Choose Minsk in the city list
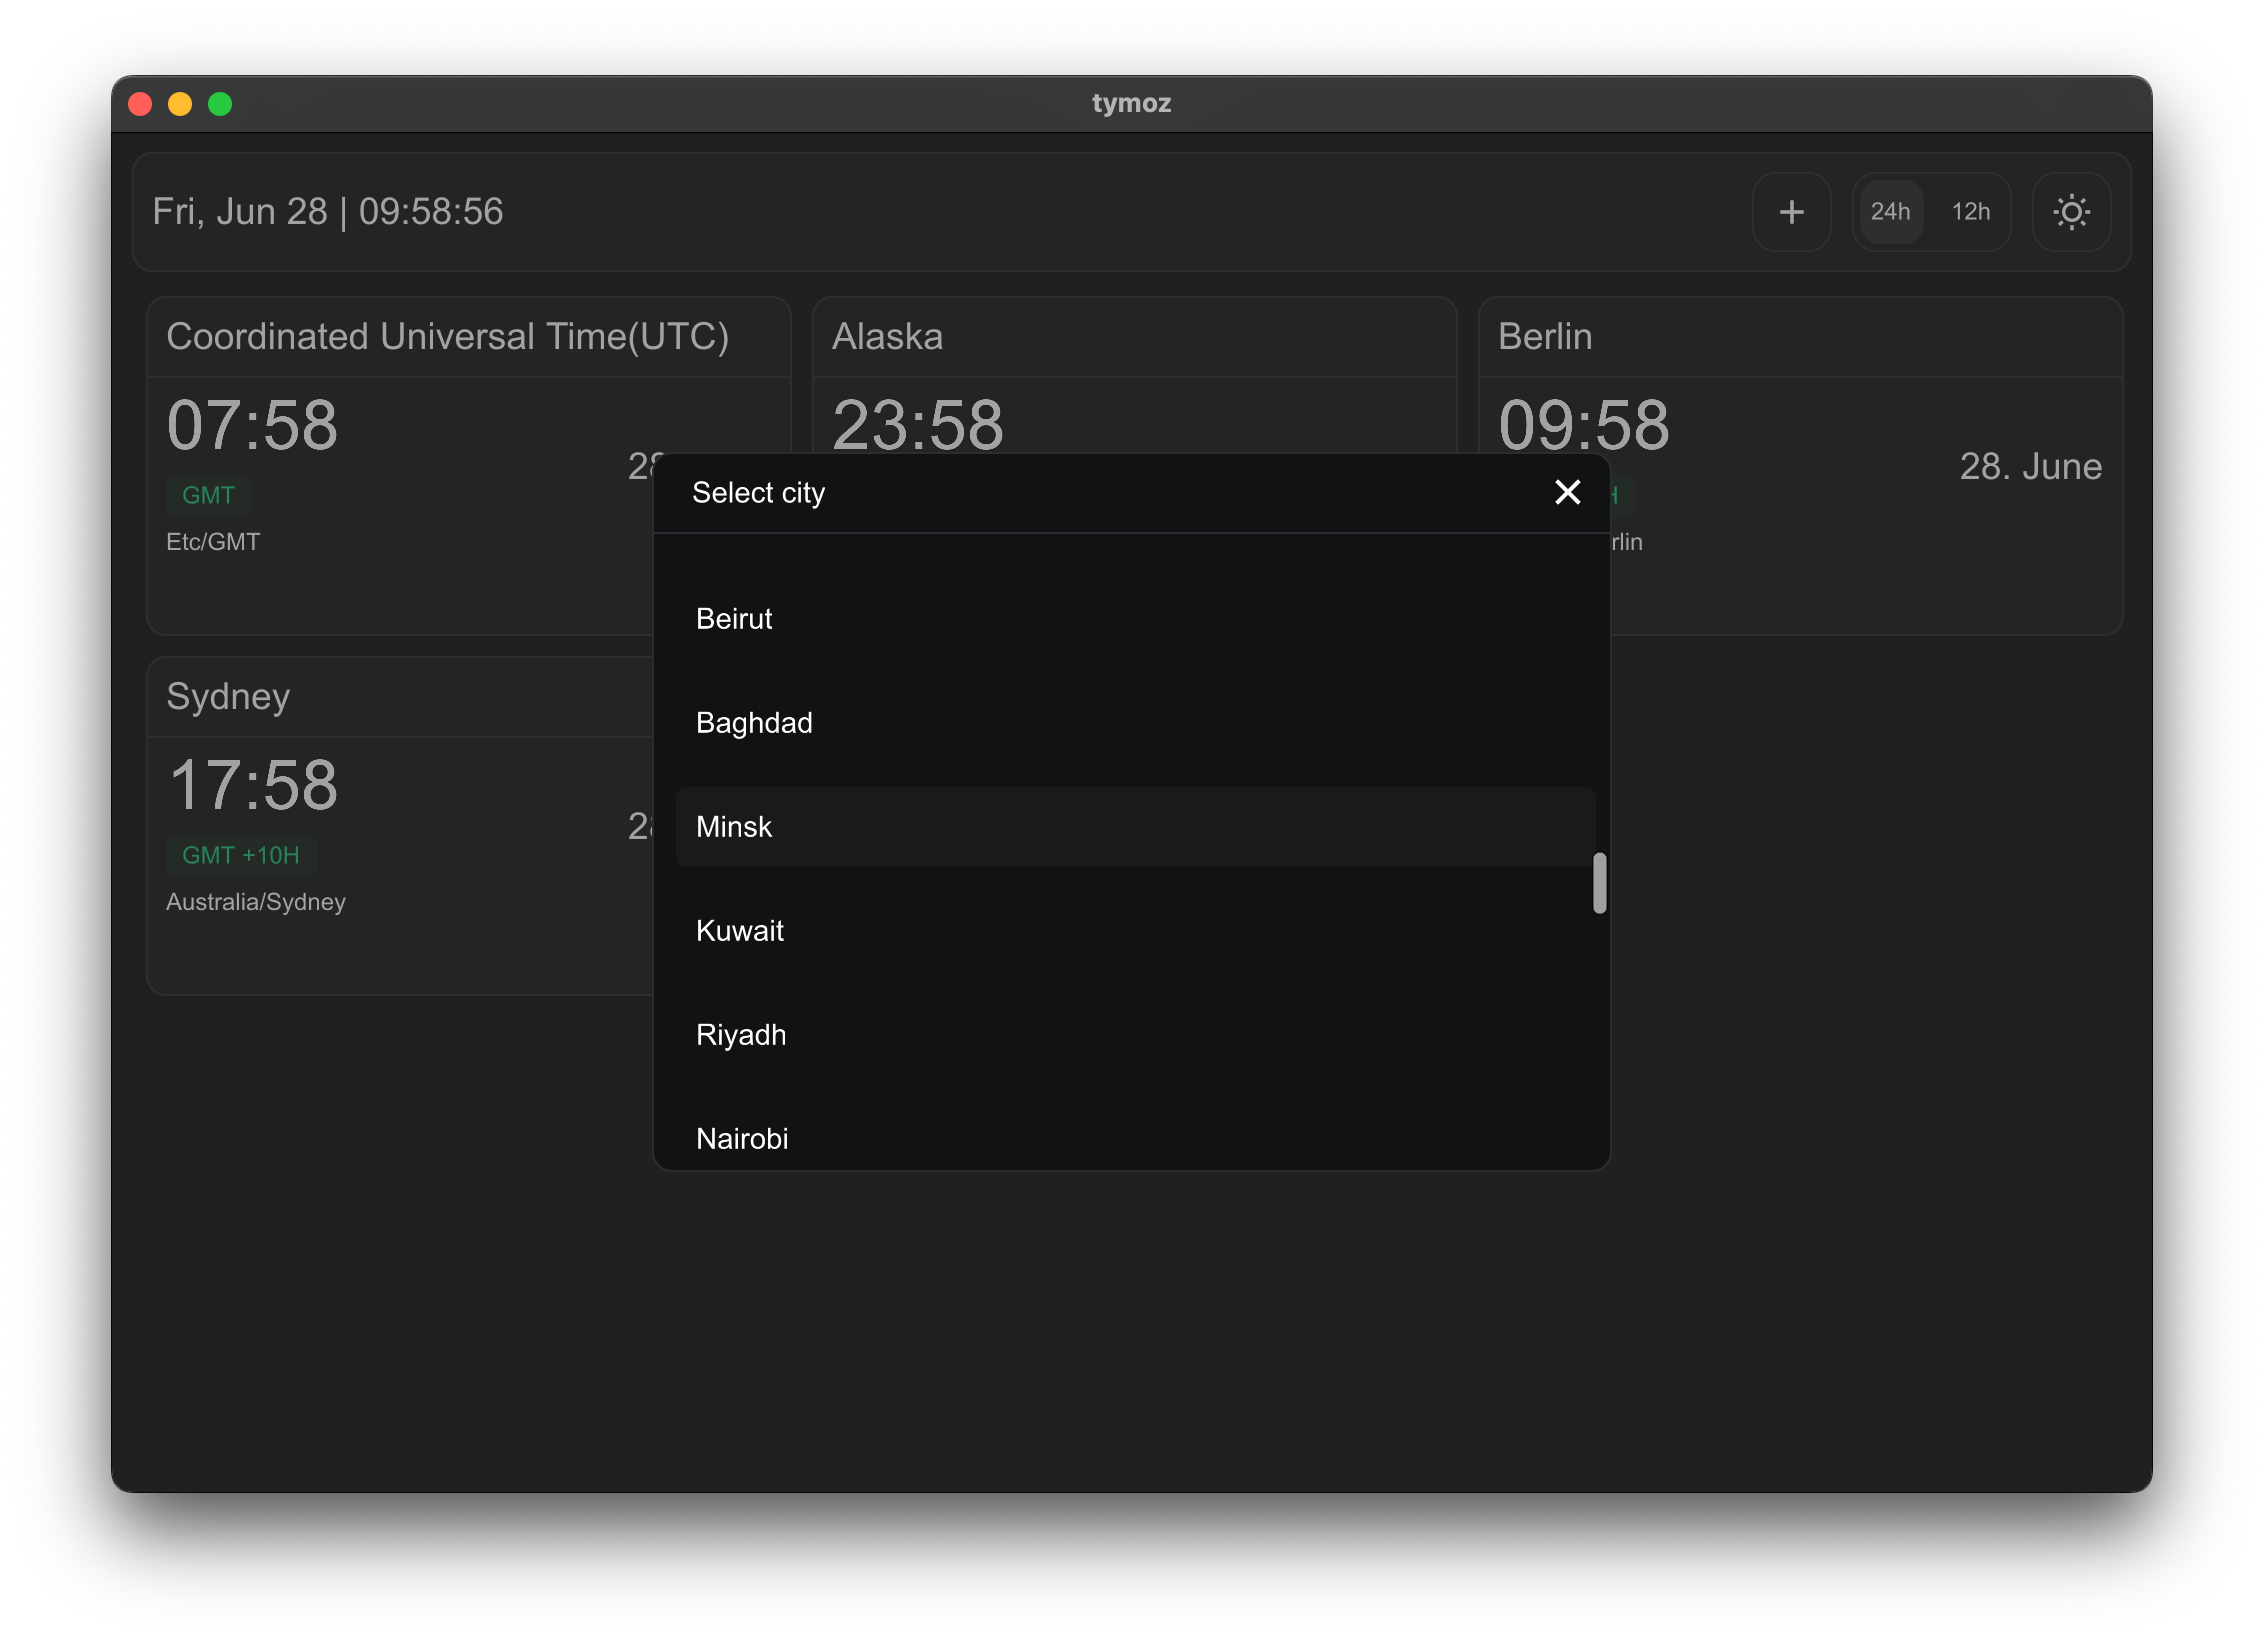 tap(734, 827)
